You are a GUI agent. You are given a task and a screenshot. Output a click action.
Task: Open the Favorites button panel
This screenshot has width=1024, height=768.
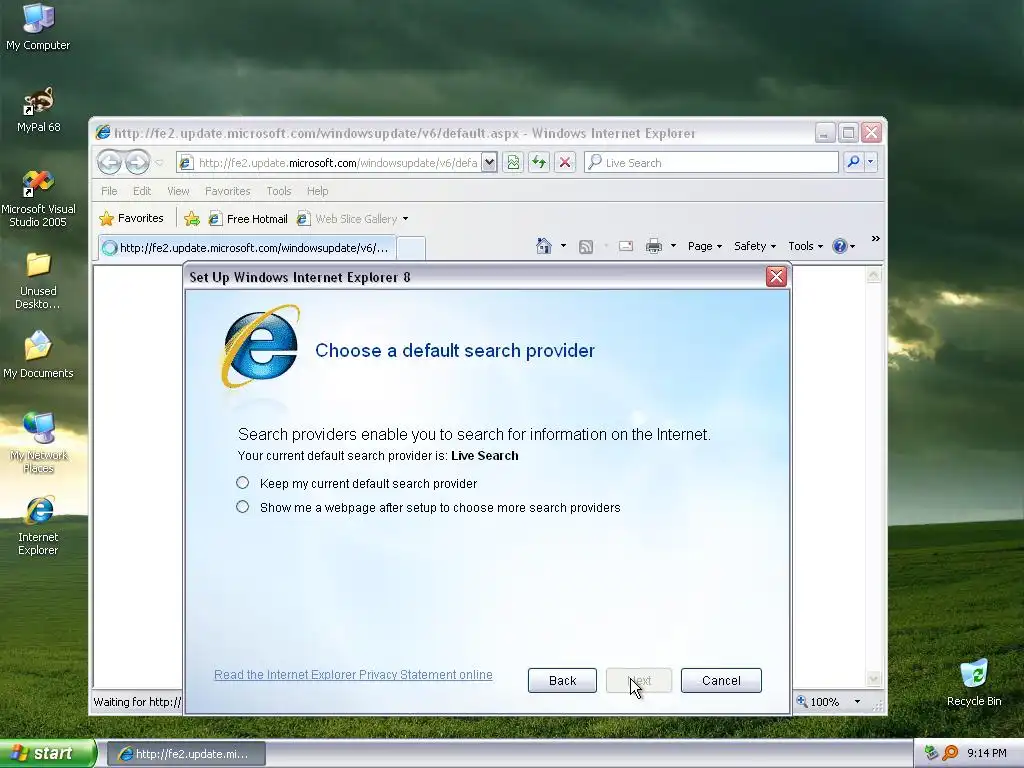pyautogui.click(x=132, y=218)
